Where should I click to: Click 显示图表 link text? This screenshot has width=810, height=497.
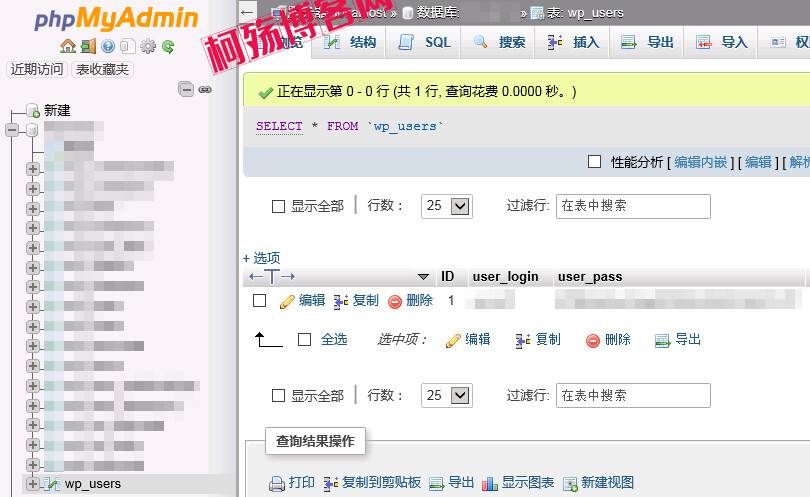pyautogui.click(x=528, y=483)
